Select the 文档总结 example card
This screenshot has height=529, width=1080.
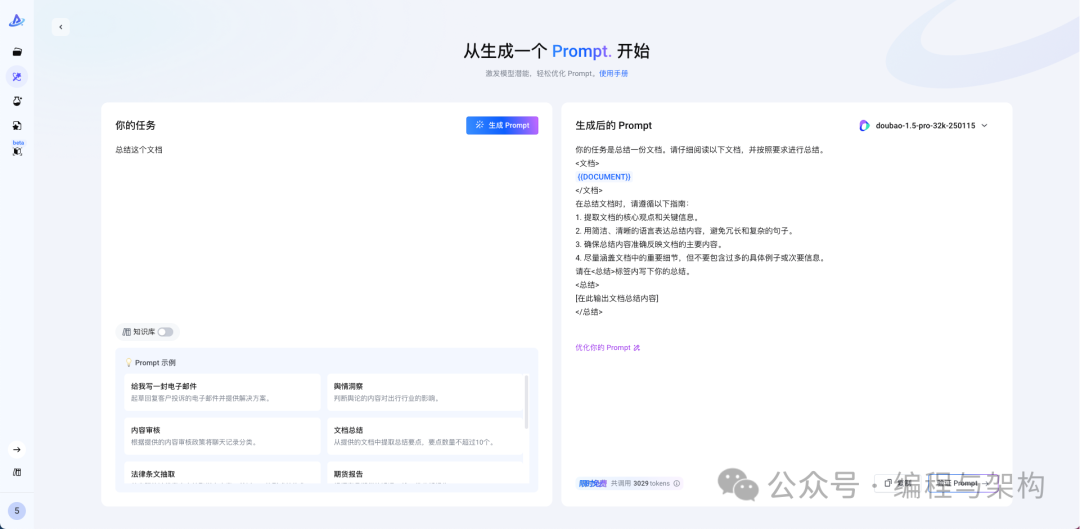[424, 436]
